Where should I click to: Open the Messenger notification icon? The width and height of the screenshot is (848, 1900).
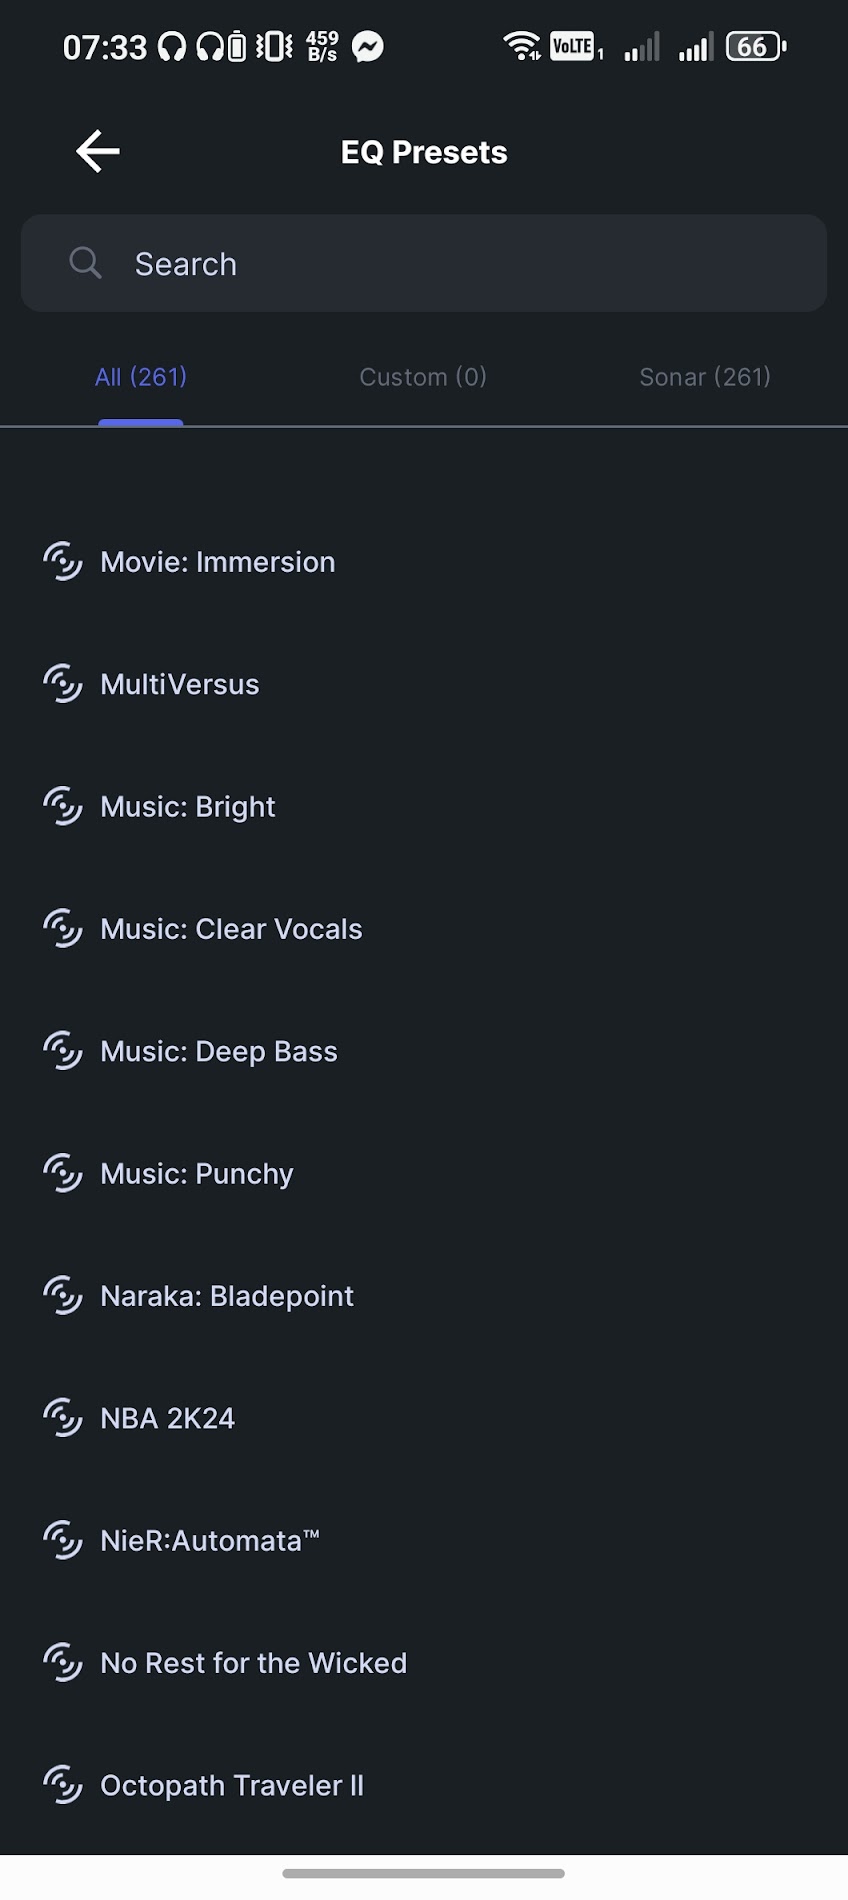368,47
